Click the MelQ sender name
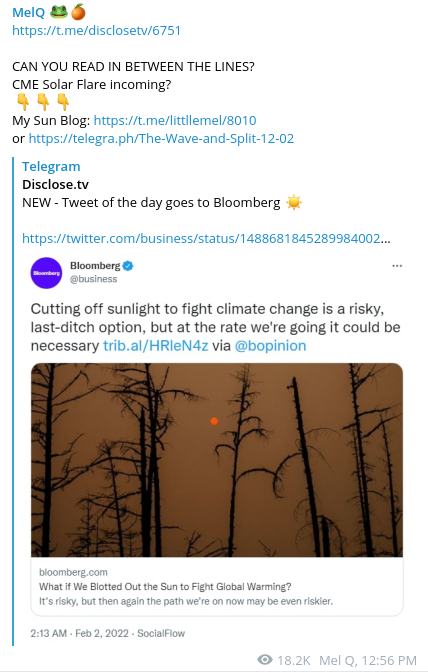428x672 pixels. 28,12
